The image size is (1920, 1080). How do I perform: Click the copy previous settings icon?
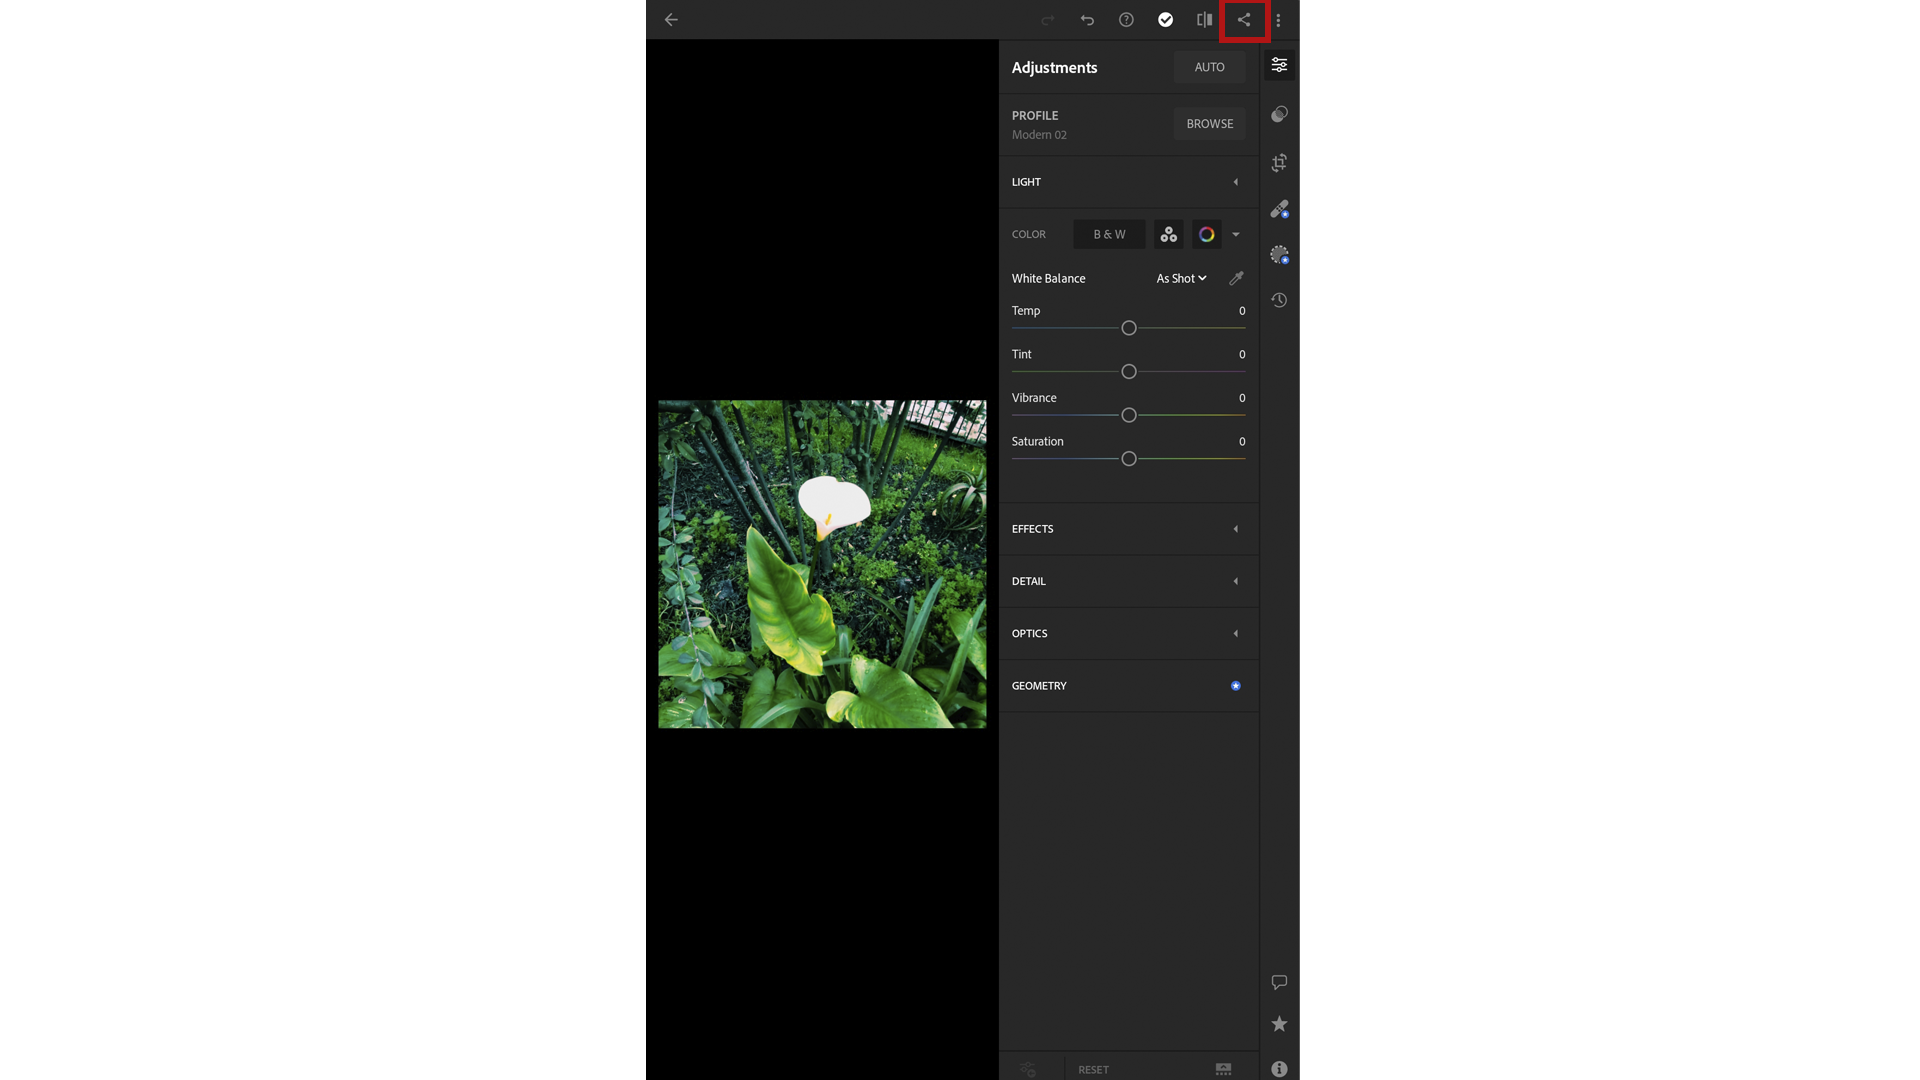click(x=1028, y=1070)
